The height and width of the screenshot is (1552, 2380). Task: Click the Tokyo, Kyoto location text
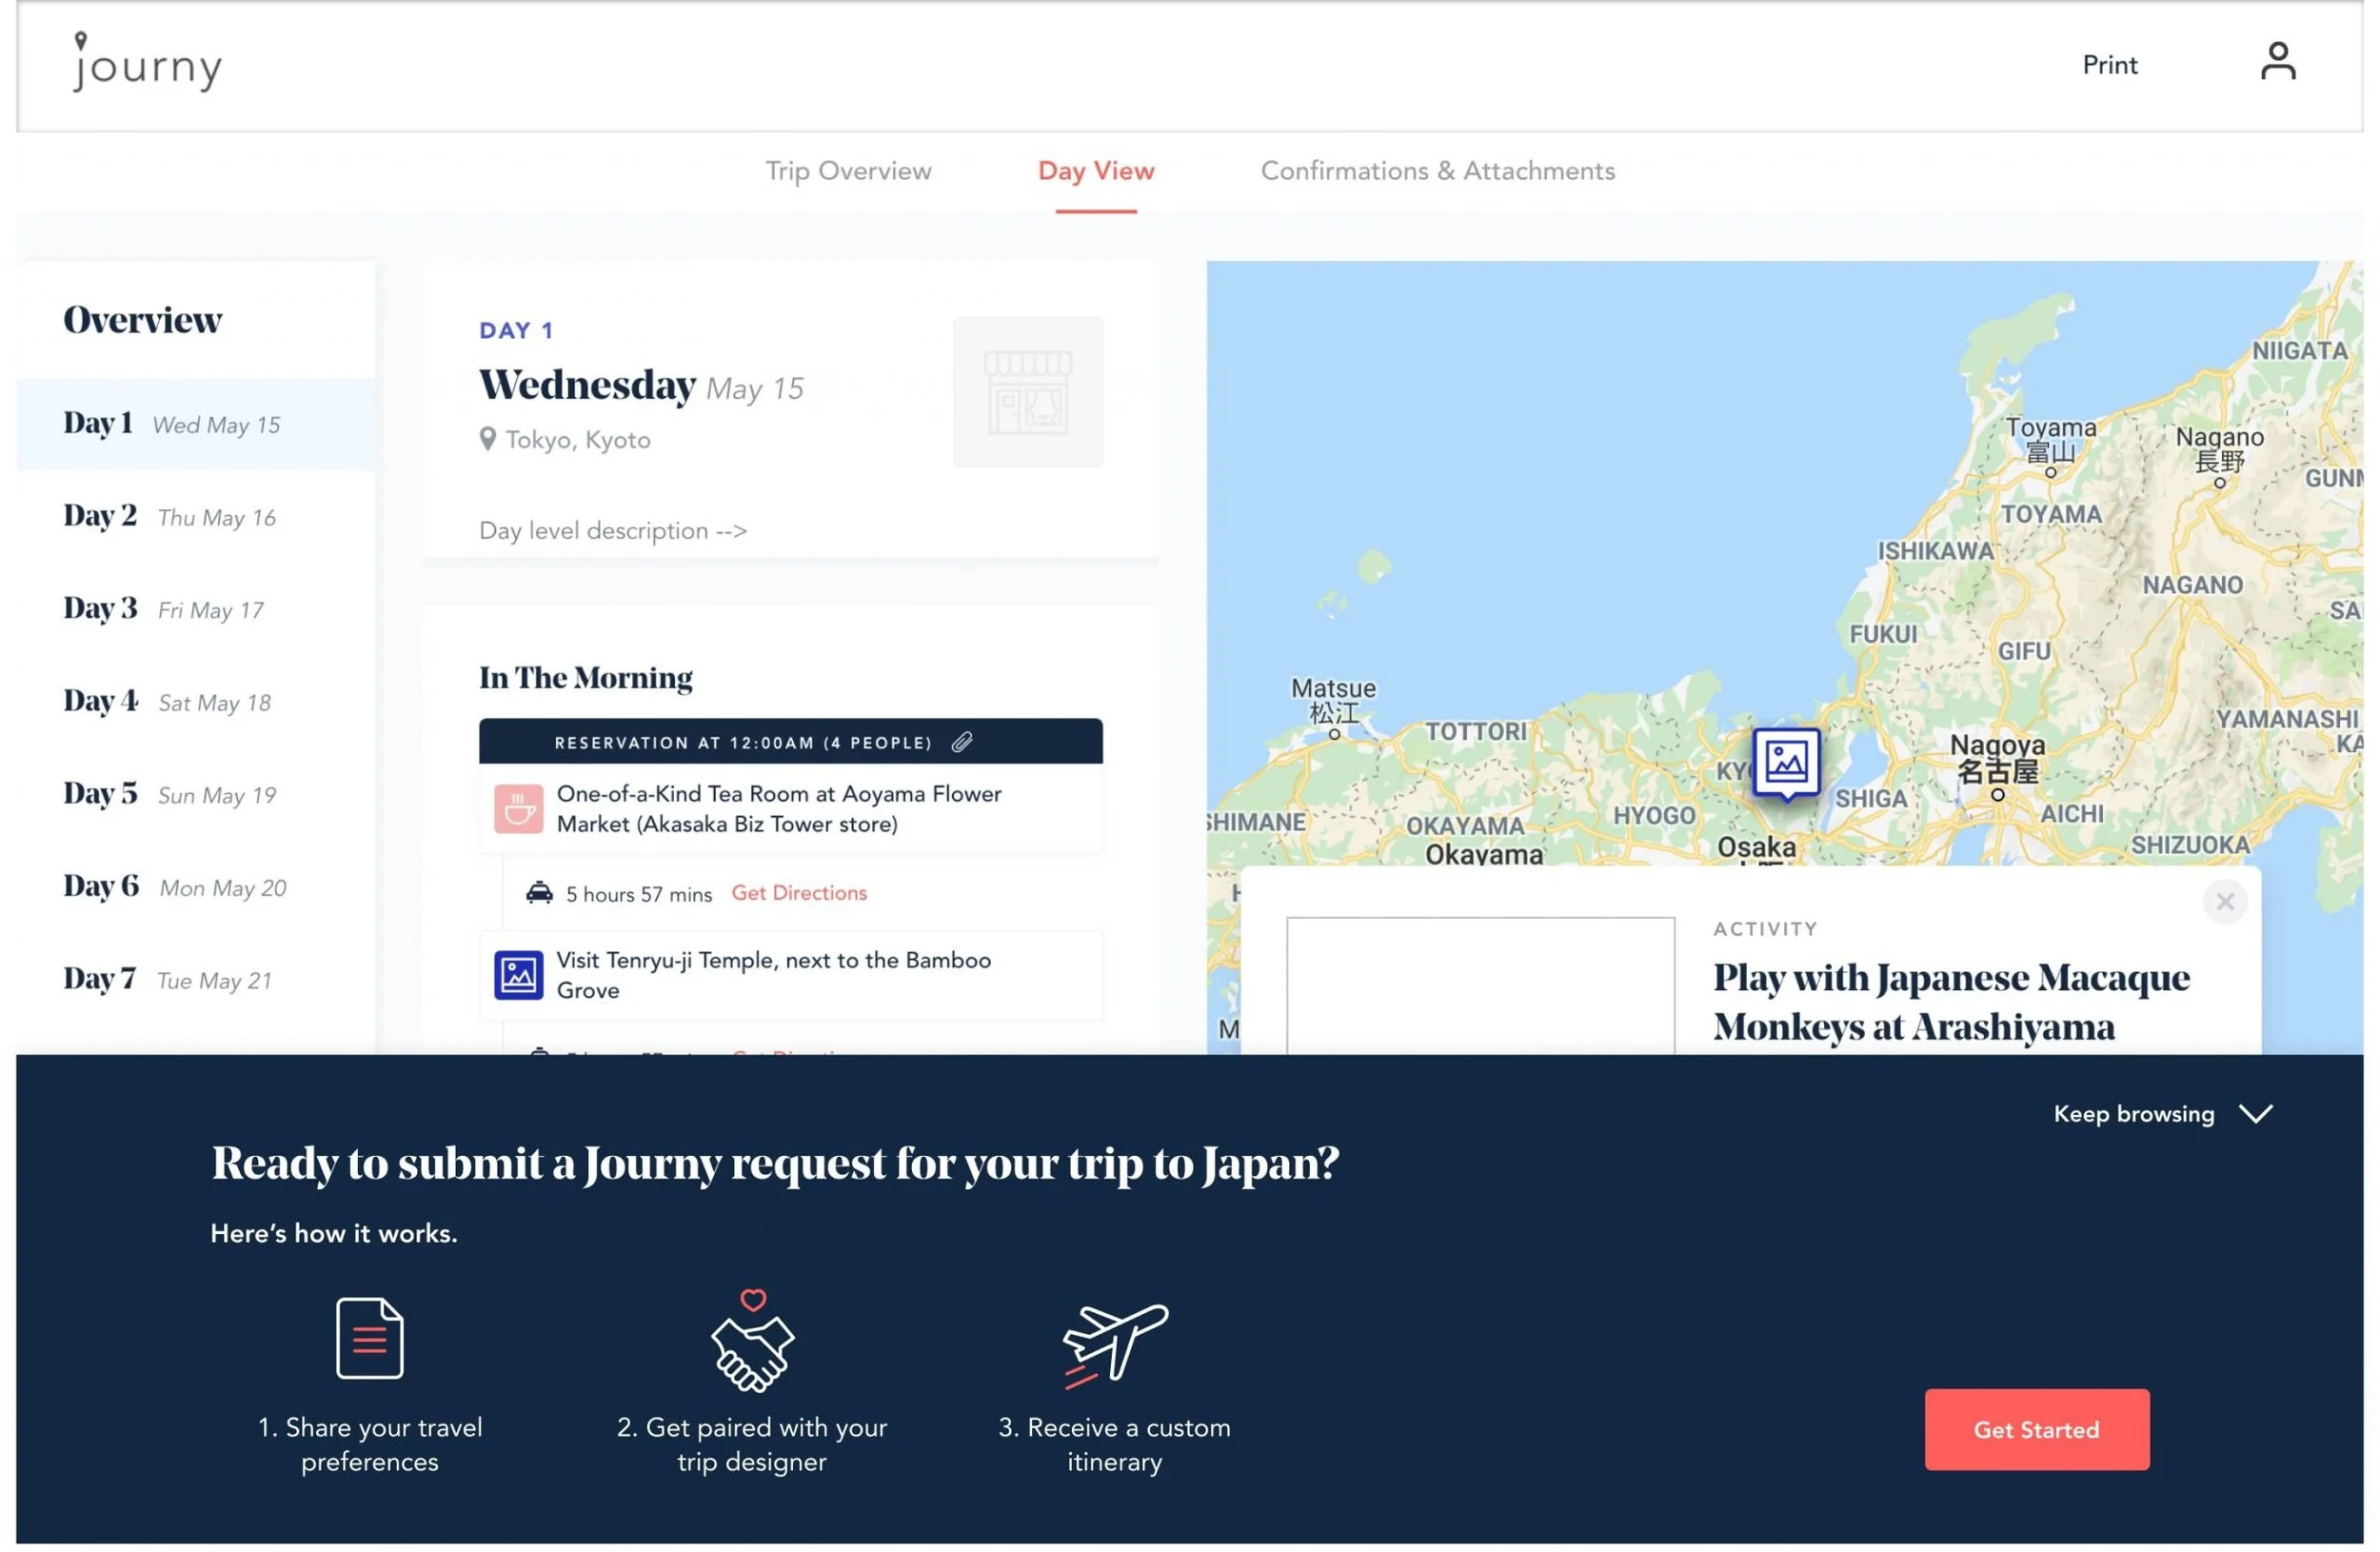tap(578, 440)
